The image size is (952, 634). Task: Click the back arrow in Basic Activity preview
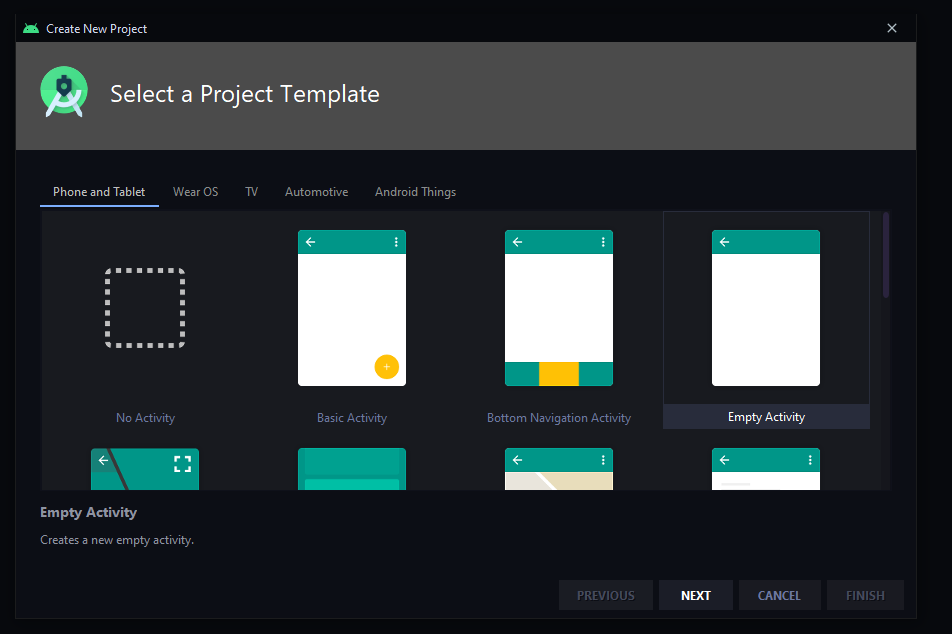tap(310, 241)
